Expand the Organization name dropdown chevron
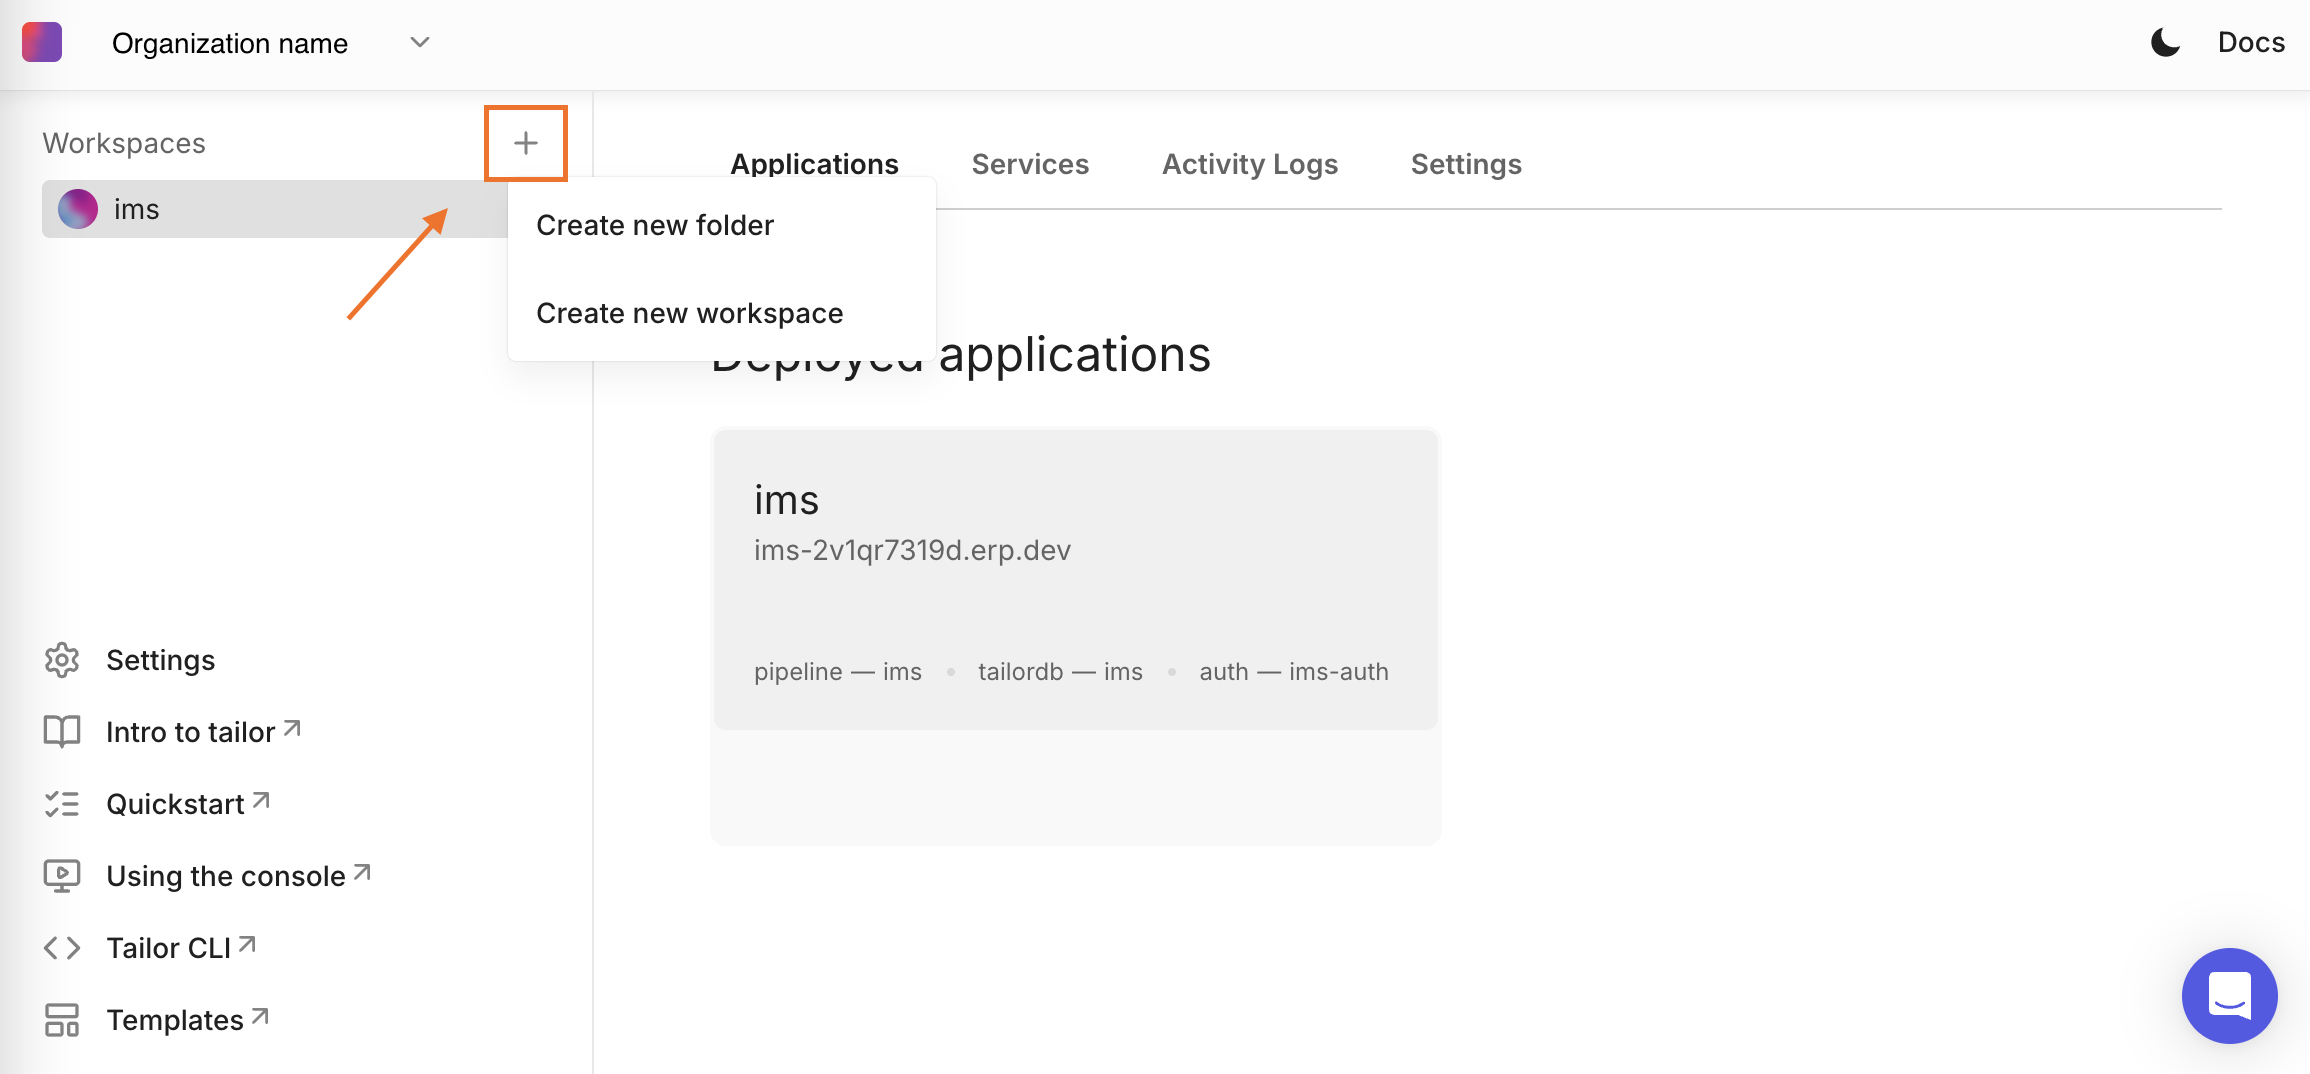 (419, 43)
